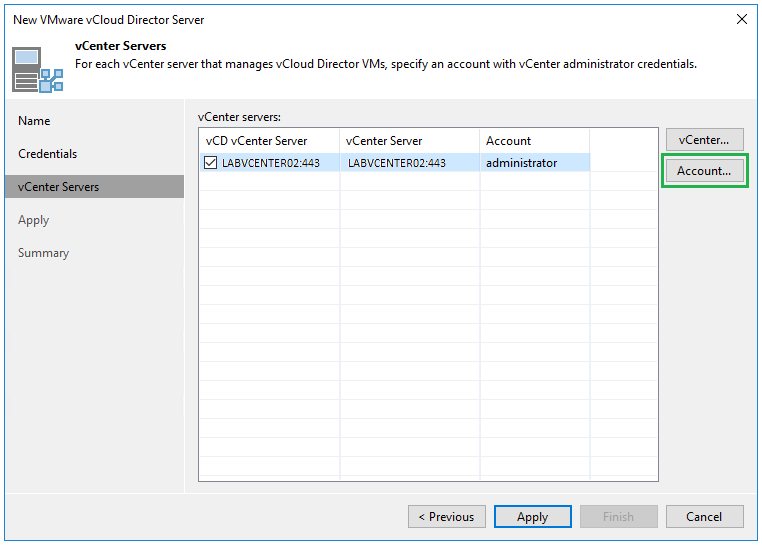Cancel the wizard with Cancel button
The image size is (762, 546).
(703, 517)
